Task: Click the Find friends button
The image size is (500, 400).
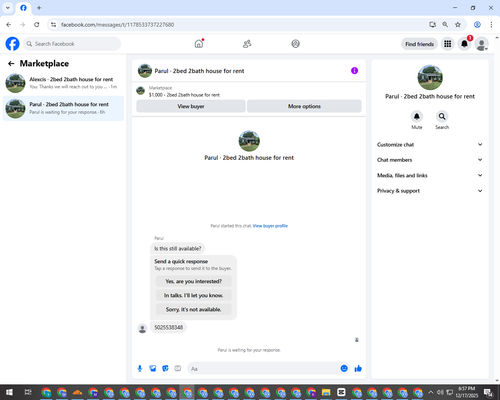Action: pyautogui.click(x=419, y=44)
